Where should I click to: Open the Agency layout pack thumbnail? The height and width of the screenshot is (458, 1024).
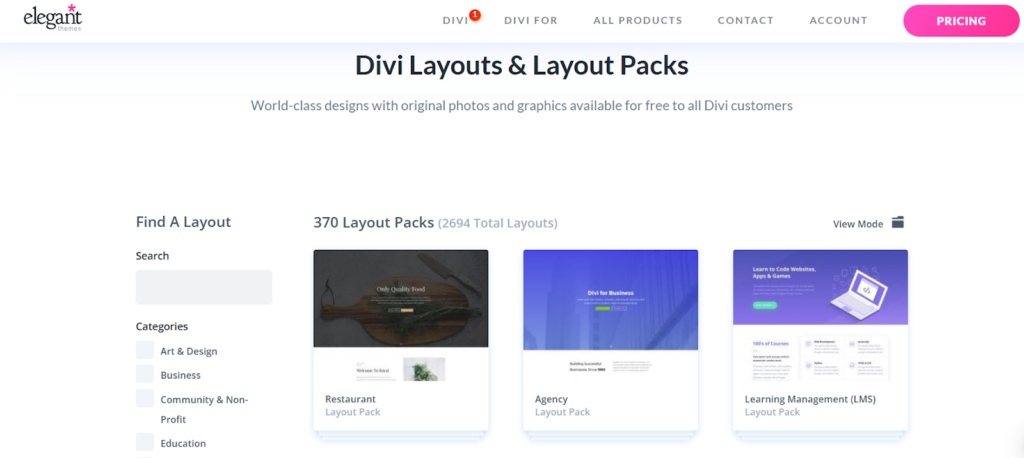610,315
